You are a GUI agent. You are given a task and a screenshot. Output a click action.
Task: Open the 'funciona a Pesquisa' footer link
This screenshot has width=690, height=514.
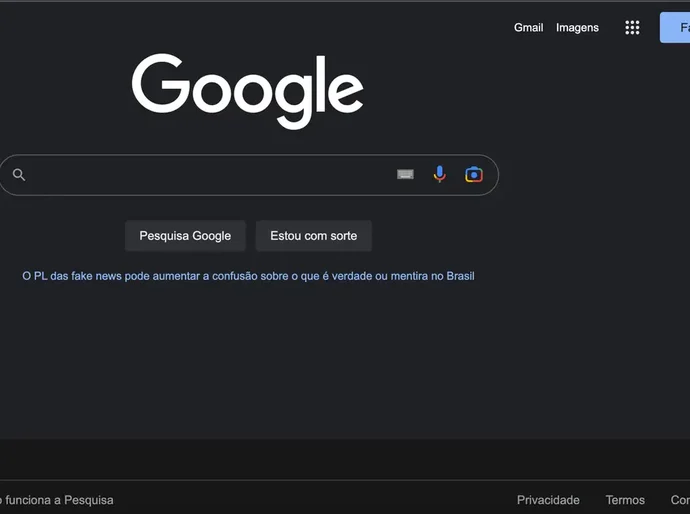(x=57, y=500)
